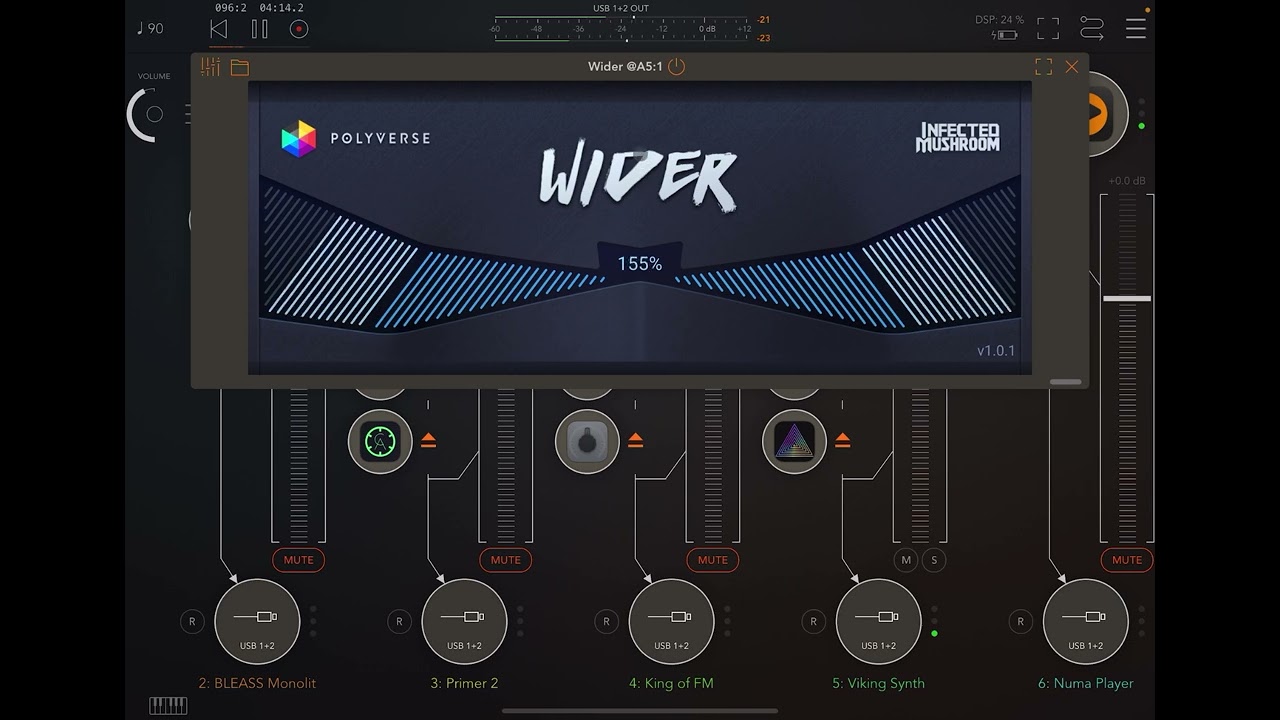Screen dimensions: 1280x720
Task: Toggle the fullscreen frame icon in top bar
Action: pyautogui.click(x=1047, y=28)
